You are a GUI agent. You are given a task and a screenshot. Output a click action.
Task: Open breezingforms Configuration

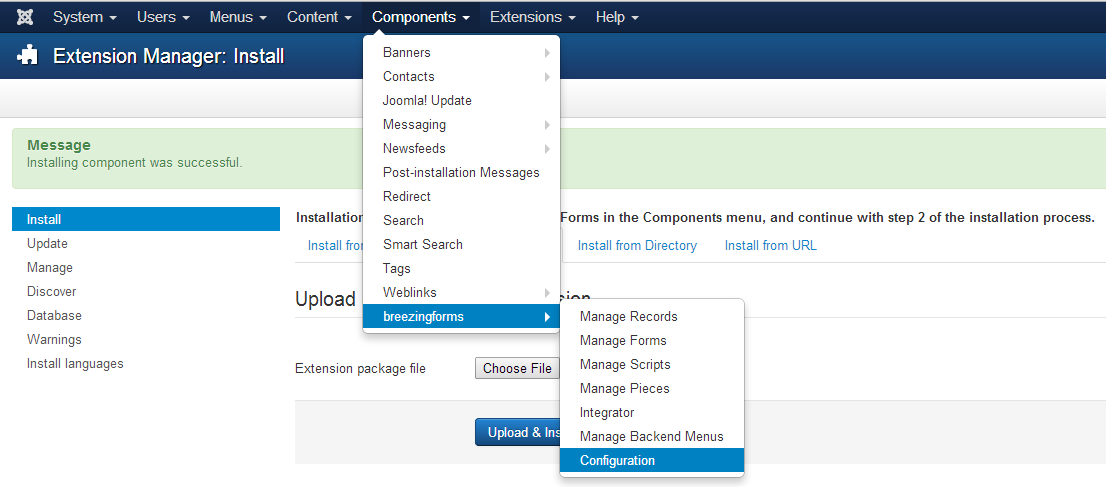[x=652, y=461]
